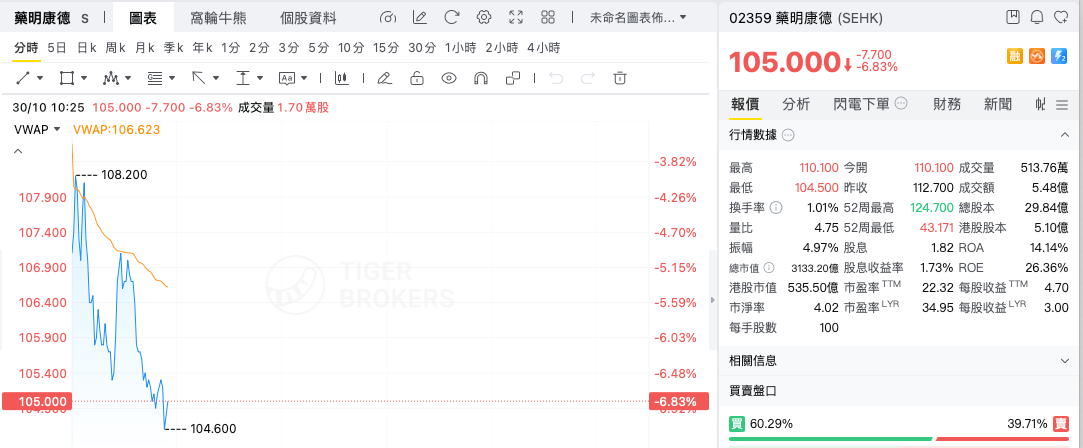Open the 財務 tab
Image resolution: width=1083 pixels, height=448 pixels.
947,104
